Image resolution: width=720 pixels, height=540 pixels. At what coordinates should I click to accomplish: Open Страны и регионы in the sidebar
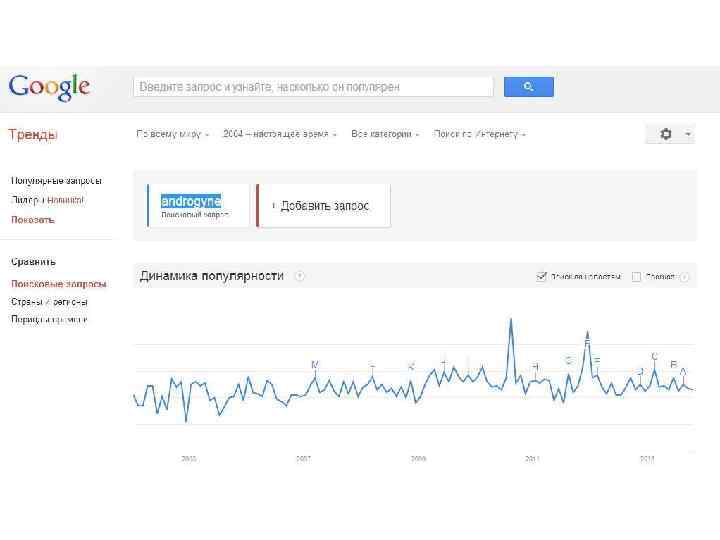[49, 301]
